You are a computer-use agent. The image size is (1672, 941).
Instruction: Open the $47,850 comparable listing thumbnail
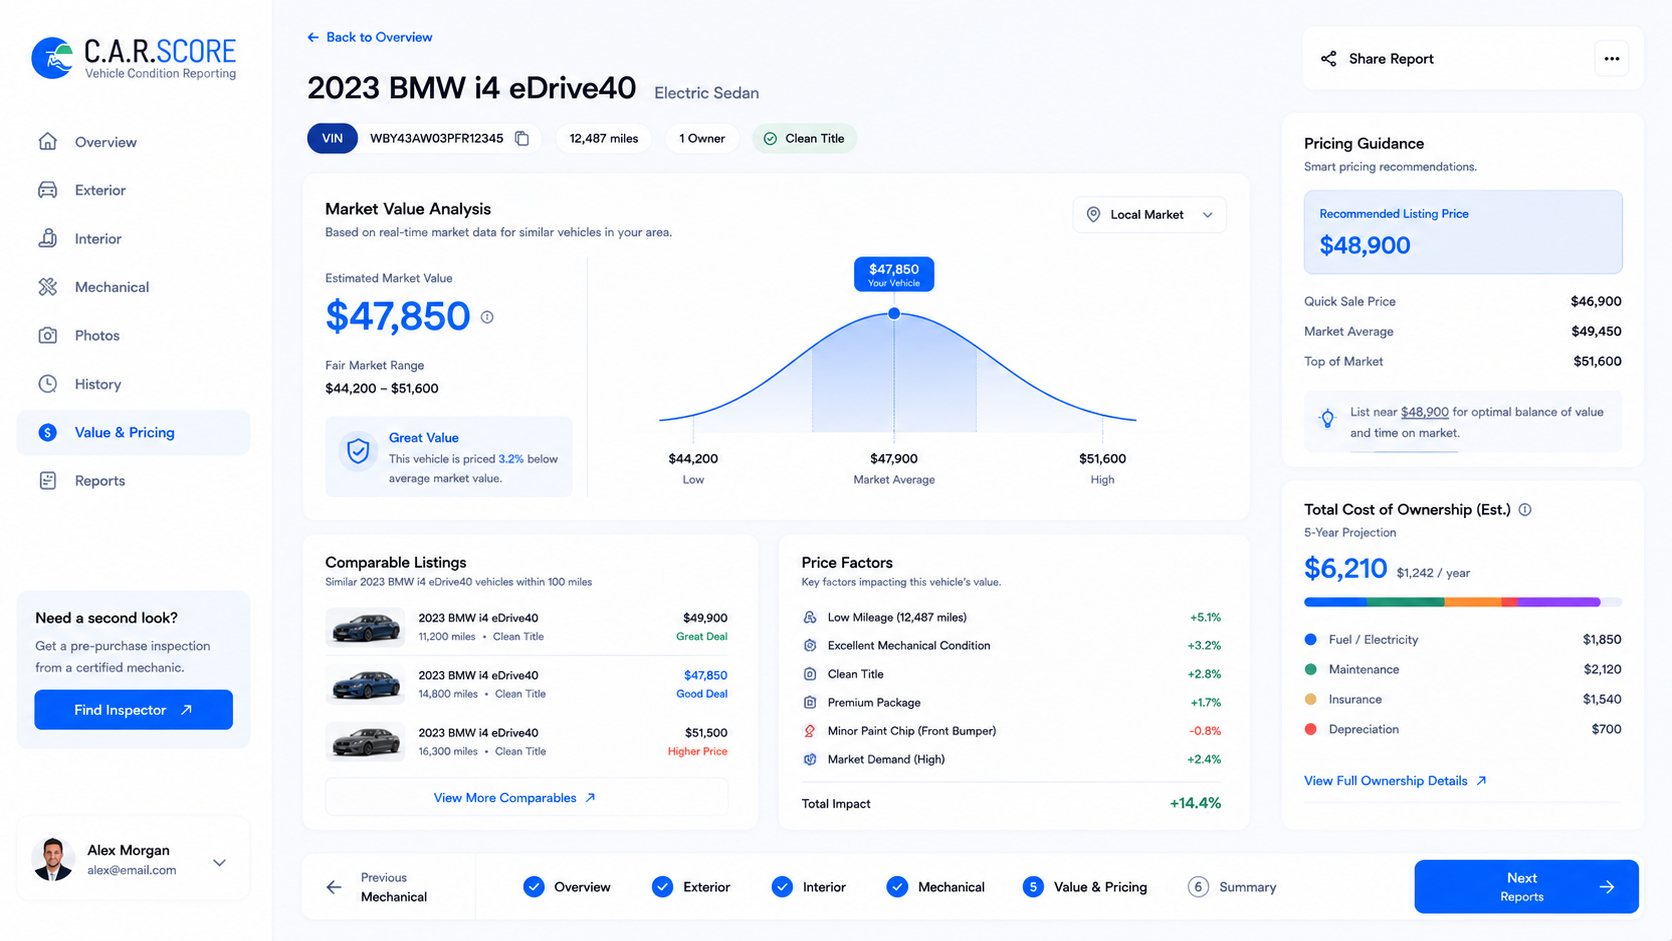pyautogui.click(x=366, y=685)
